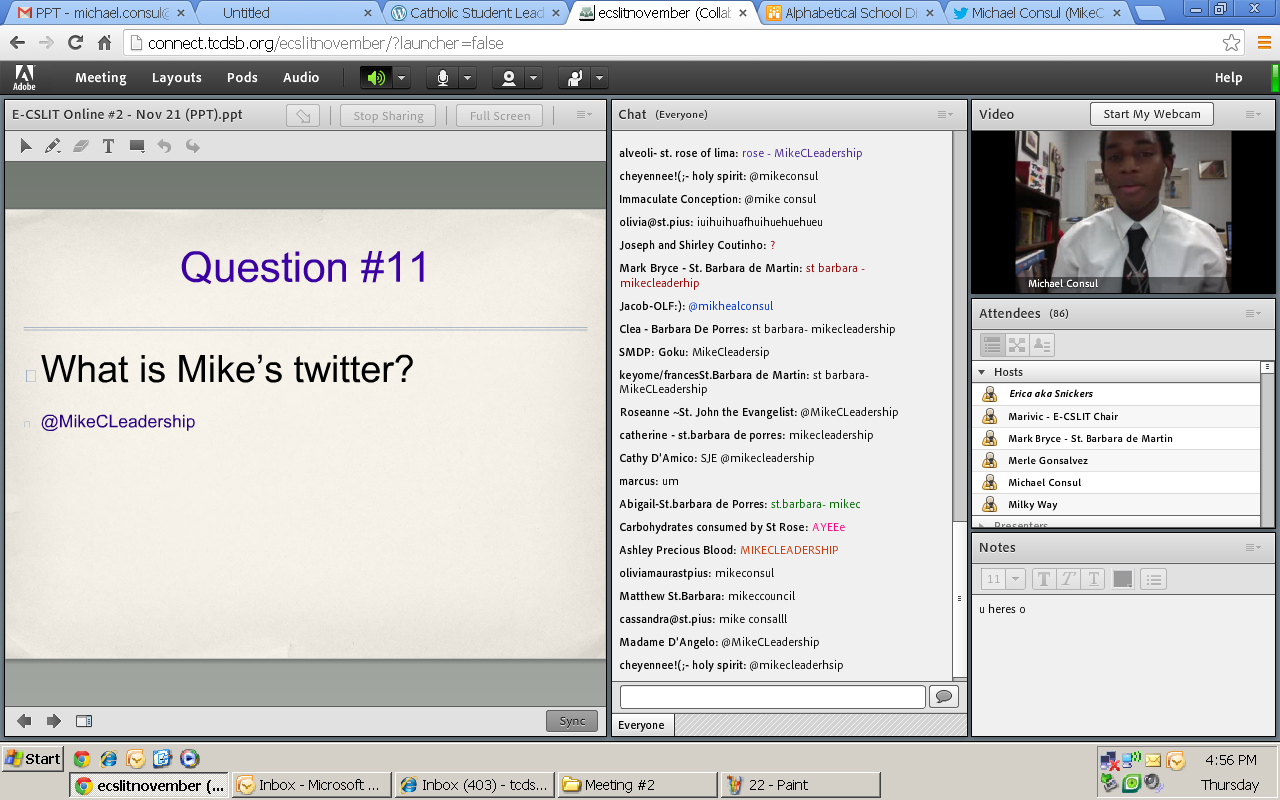
Task: Mute the green speaker audio
Action: click(376, 78)
